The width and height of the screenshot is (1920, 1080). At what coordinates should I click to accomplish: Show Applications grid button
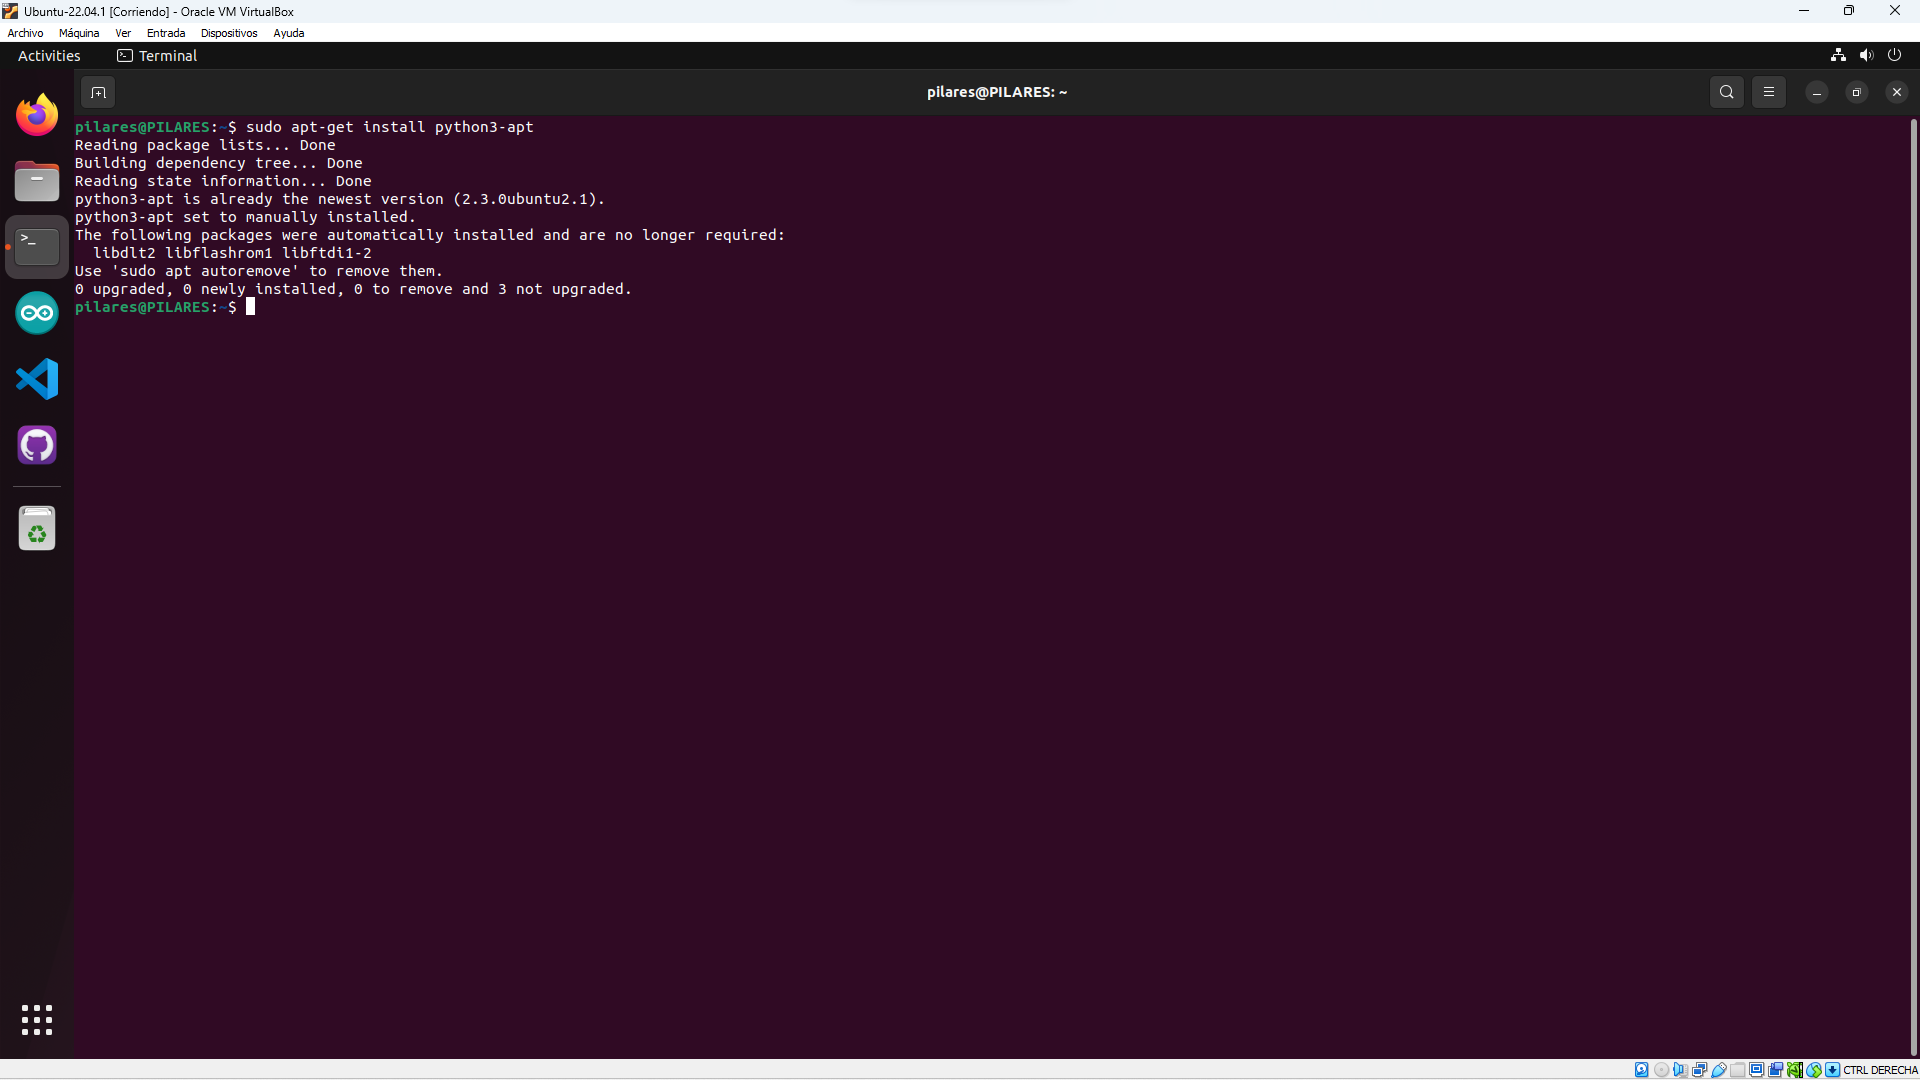pos(37,1020)
